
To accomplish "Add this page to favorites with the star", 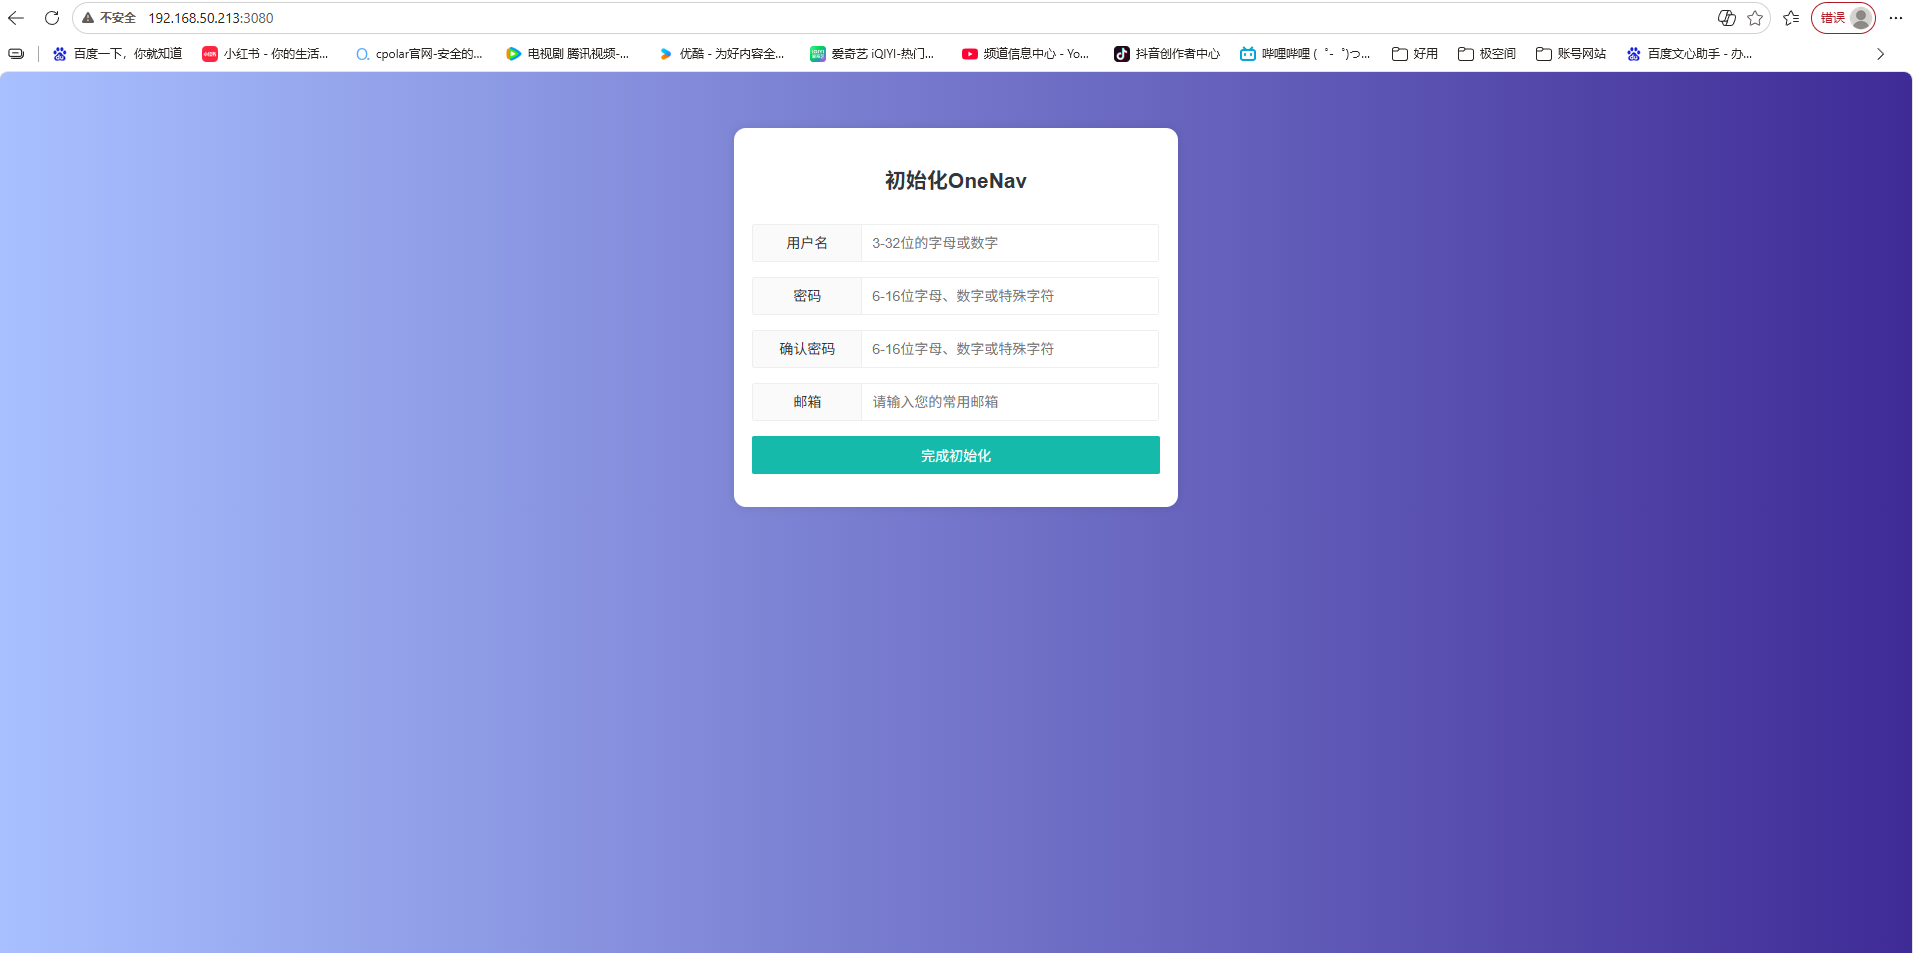I will [x=1755, y=18].
